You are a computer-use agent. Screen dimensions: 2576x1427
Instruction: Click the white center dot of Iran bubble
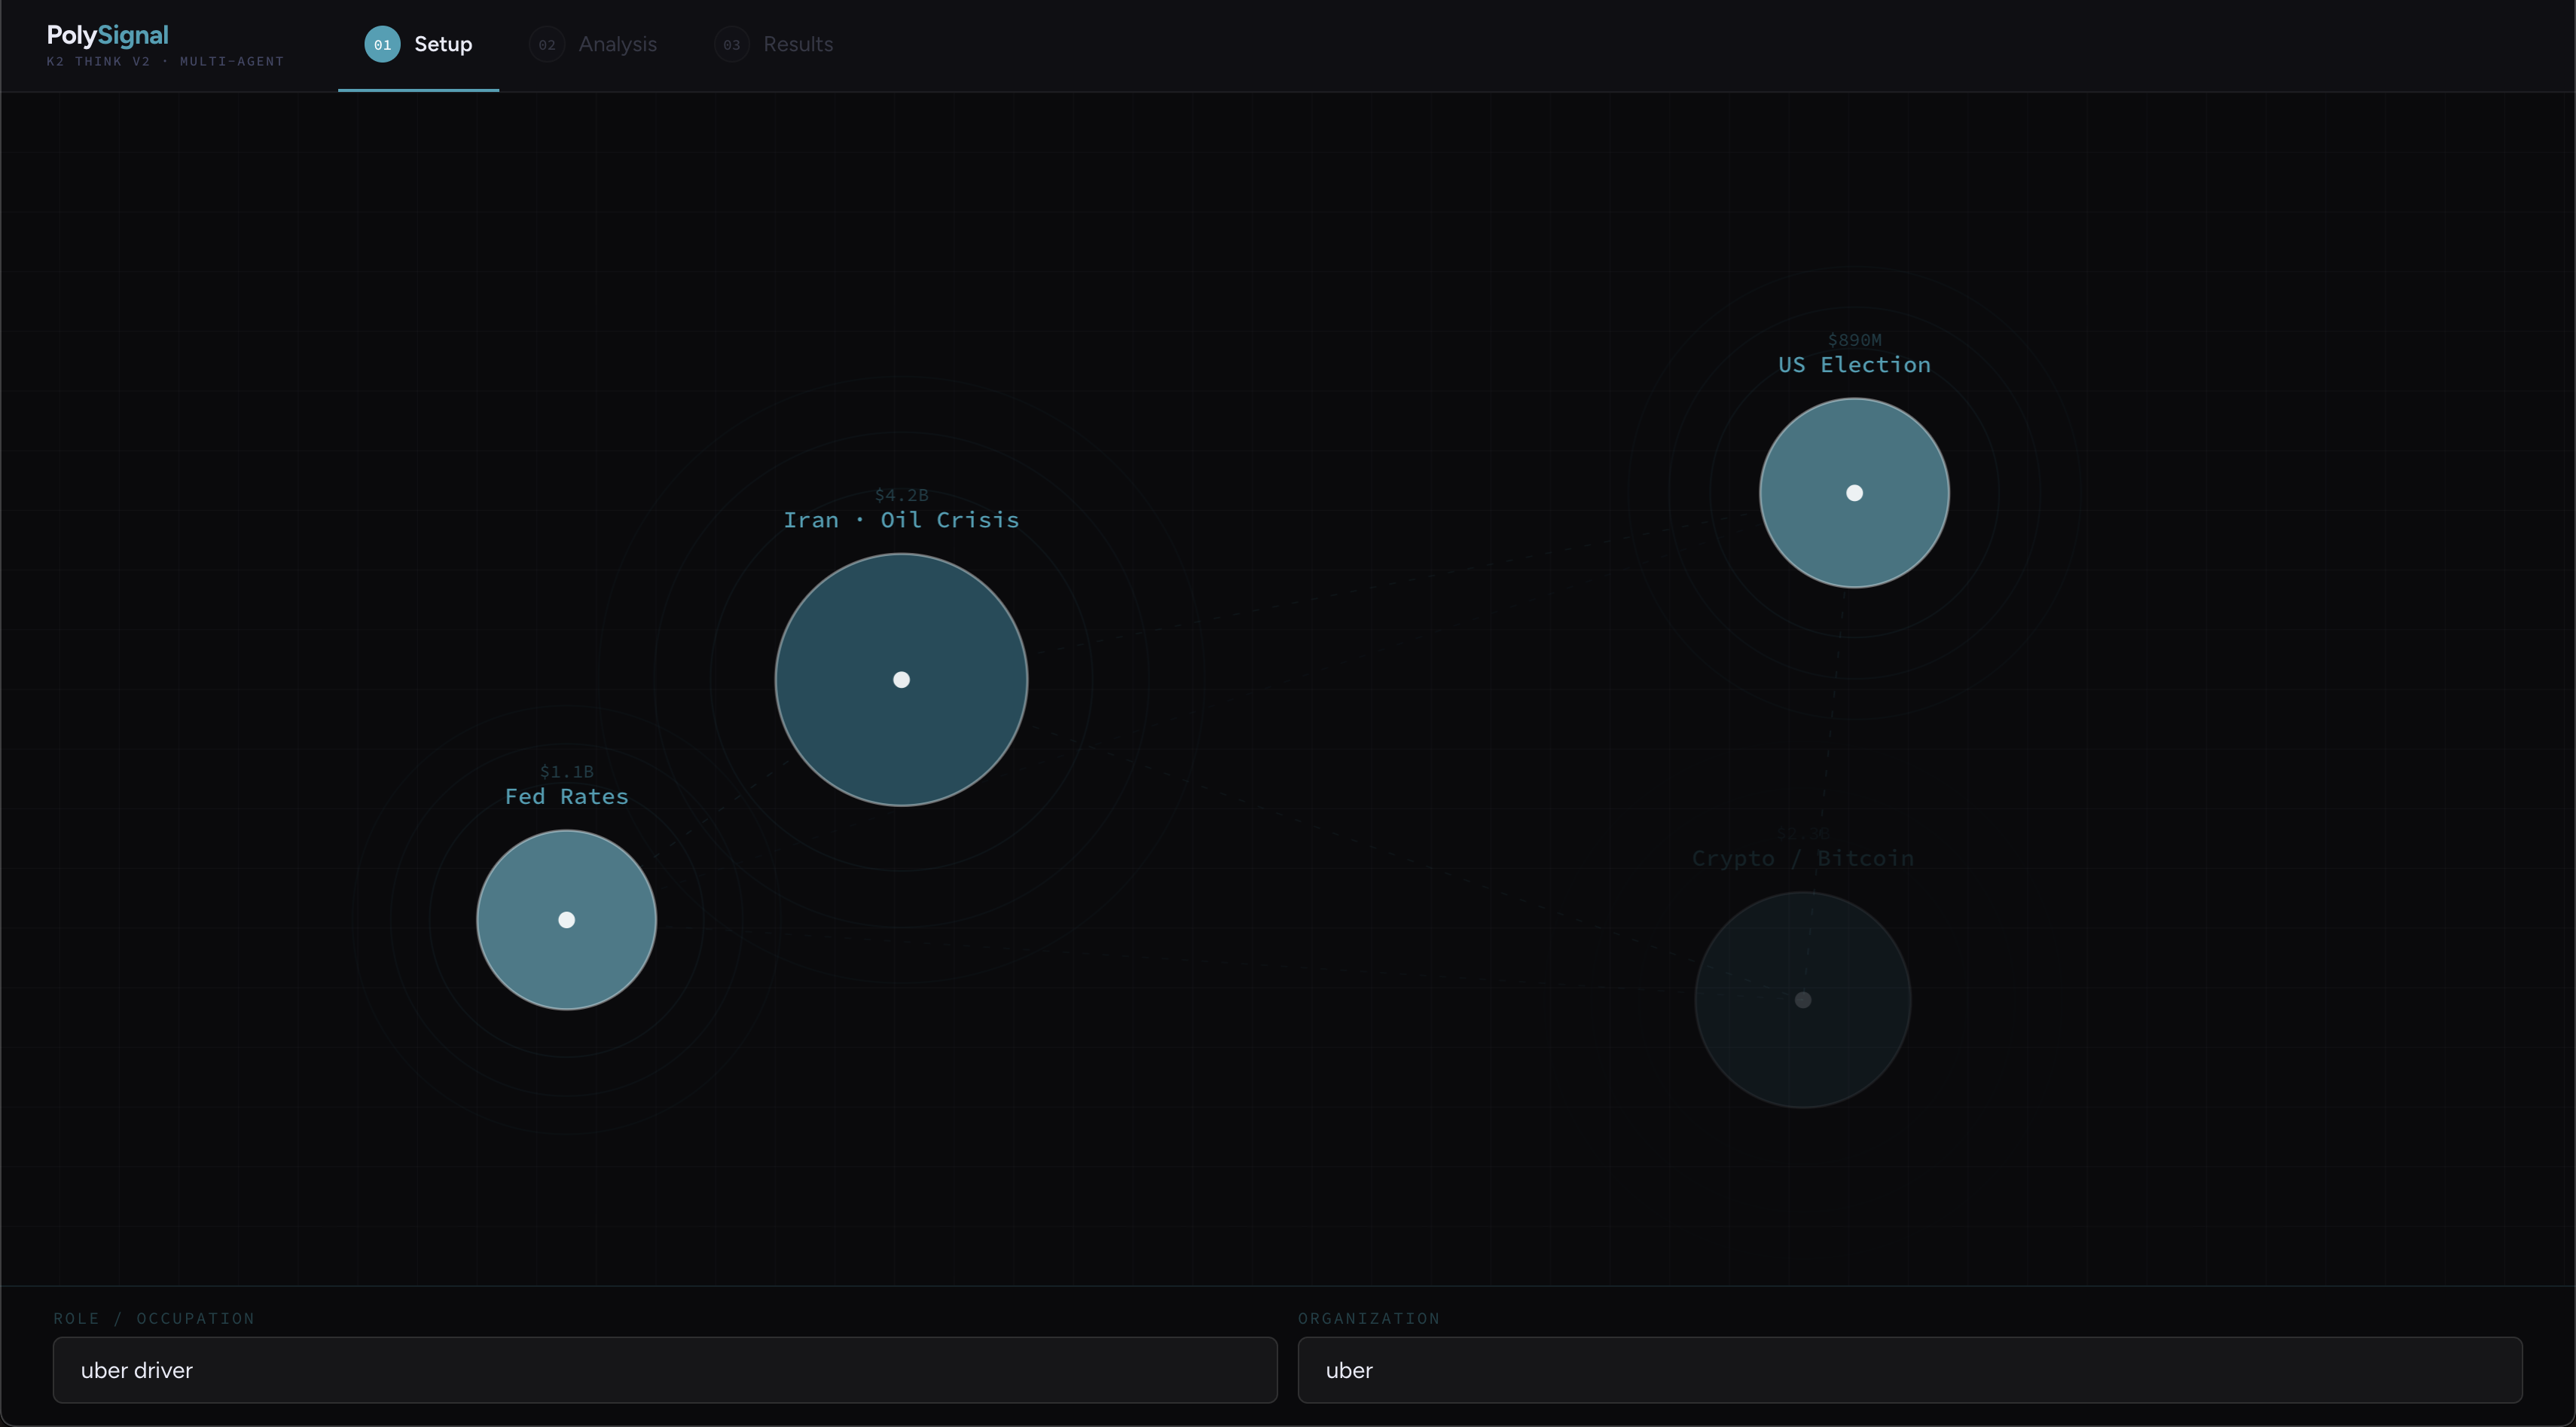click(x=901, y=680)
